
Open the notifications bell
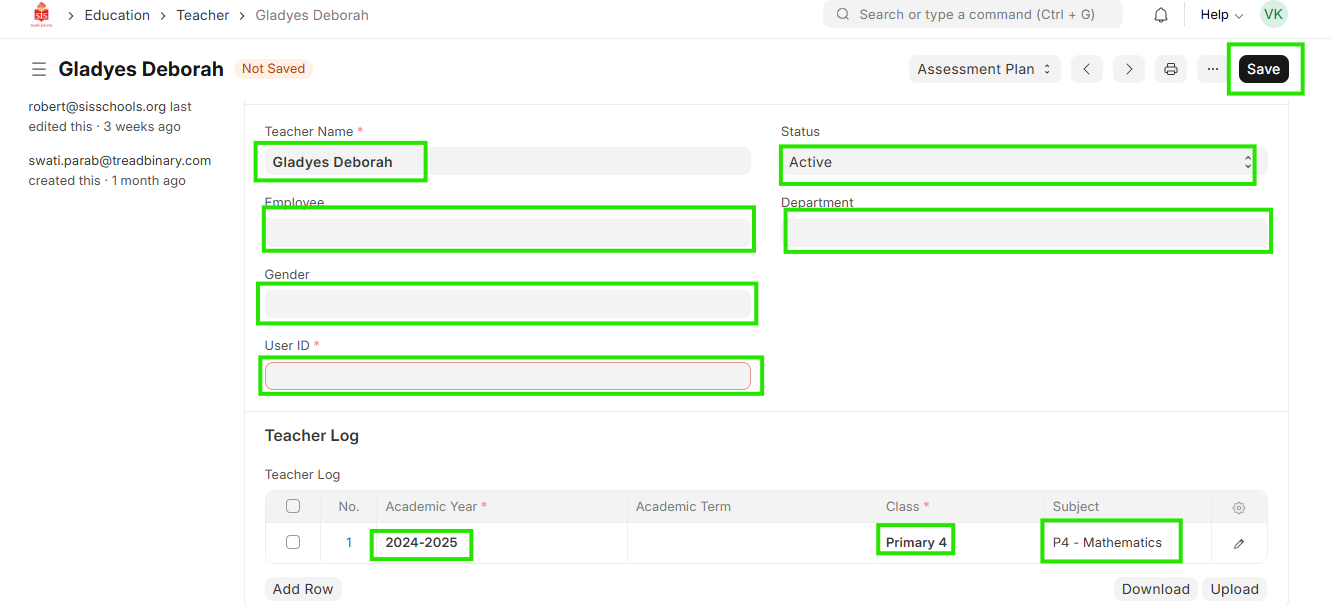coord(1161,15)
